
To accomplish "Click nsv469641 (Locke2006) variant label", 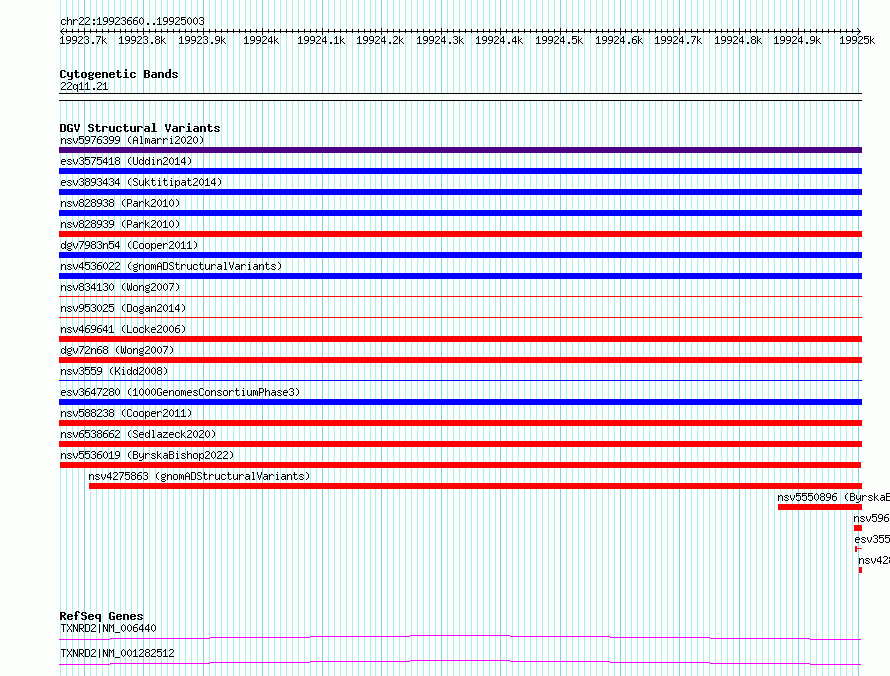I will coord(123,329).
